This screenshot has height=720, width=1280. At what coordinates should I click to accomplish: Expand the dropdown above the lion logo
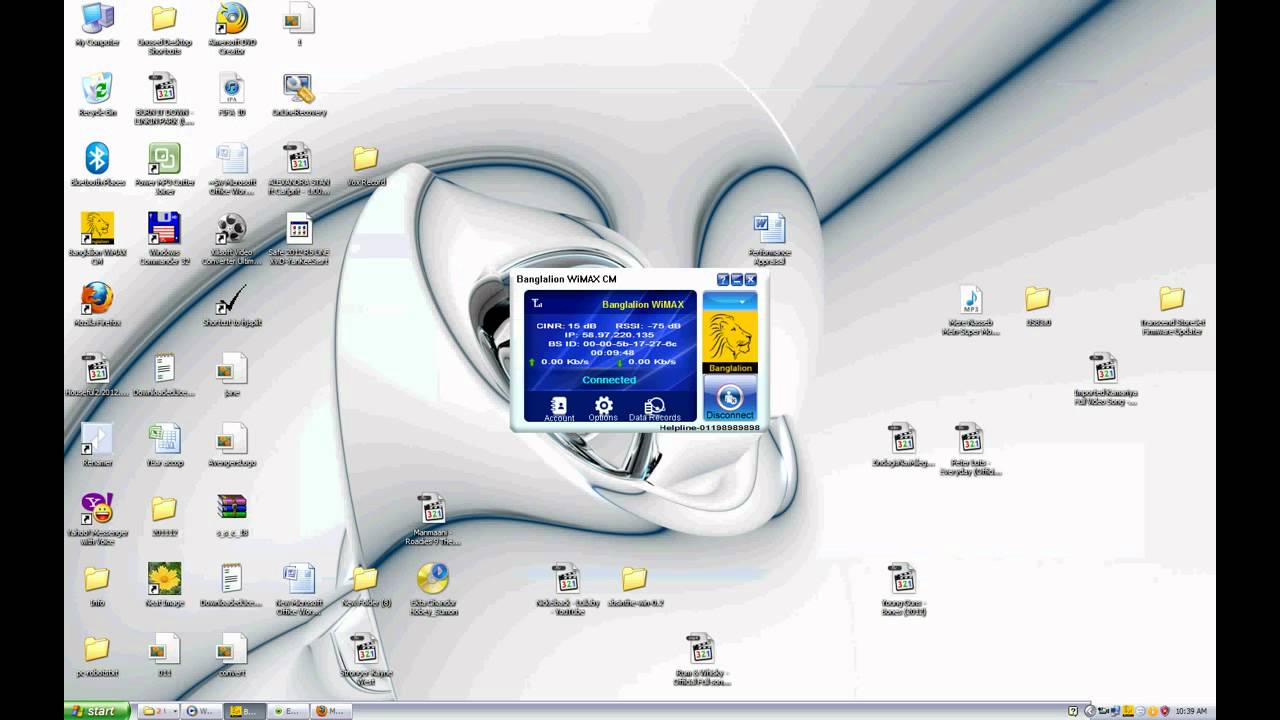tap(730, 301)
